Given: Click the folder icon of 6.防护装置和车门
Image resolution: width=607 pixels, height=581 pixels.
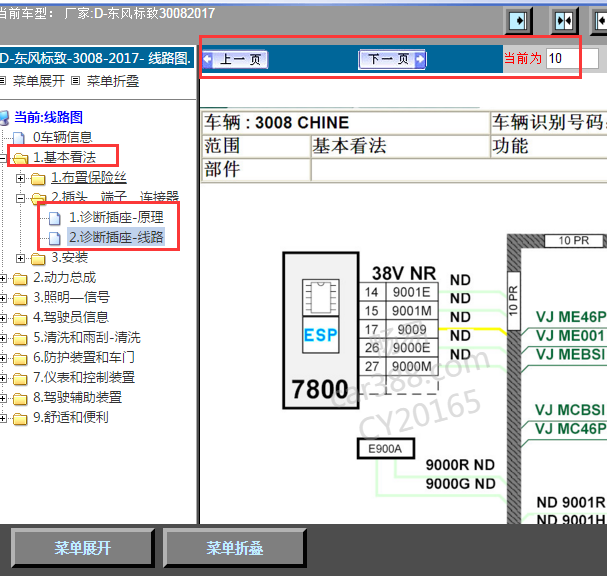Looking at the screenshot, I should 20,359.
